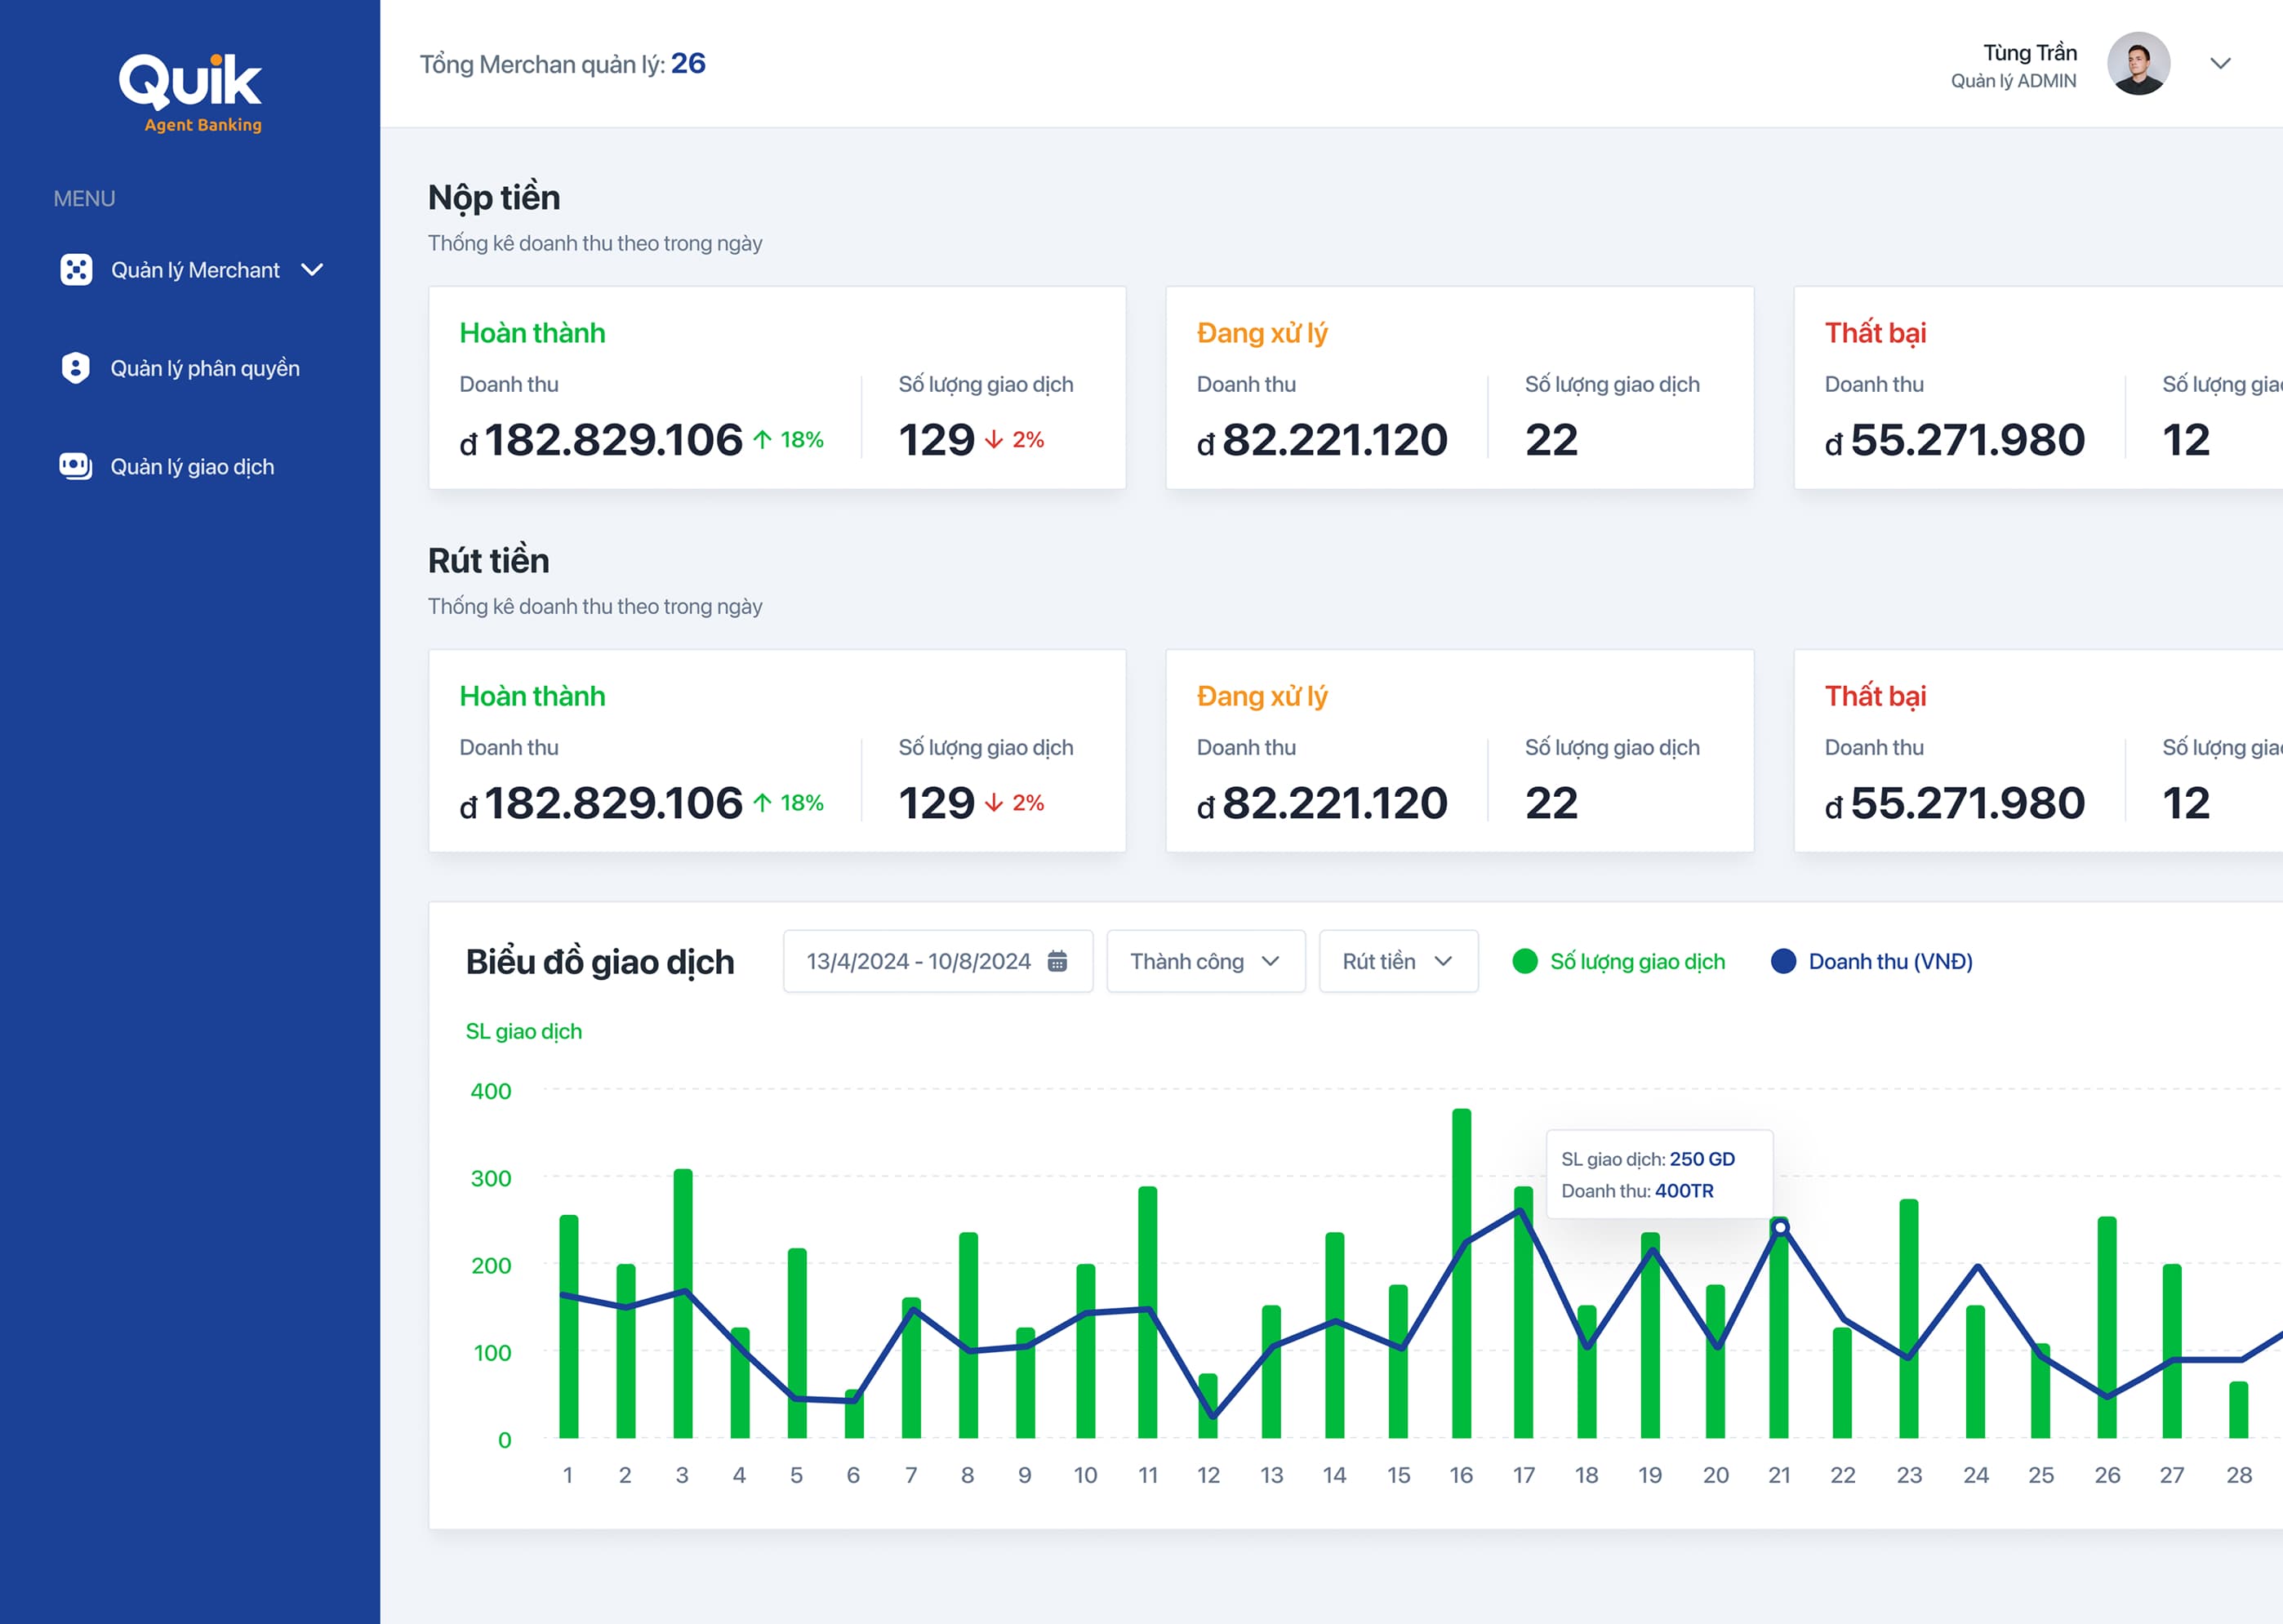2283x1624 pixels.
Task: Click the Thất bại card title under Nộp tiền
Action: pyautogui.click(x=1875, y=332)
